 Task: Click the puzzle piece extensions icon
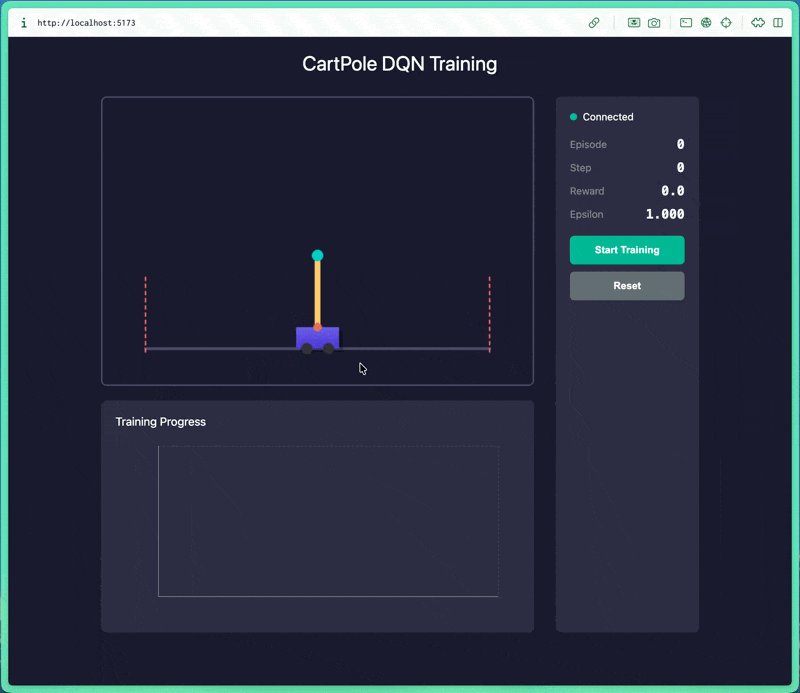[758, 22]
